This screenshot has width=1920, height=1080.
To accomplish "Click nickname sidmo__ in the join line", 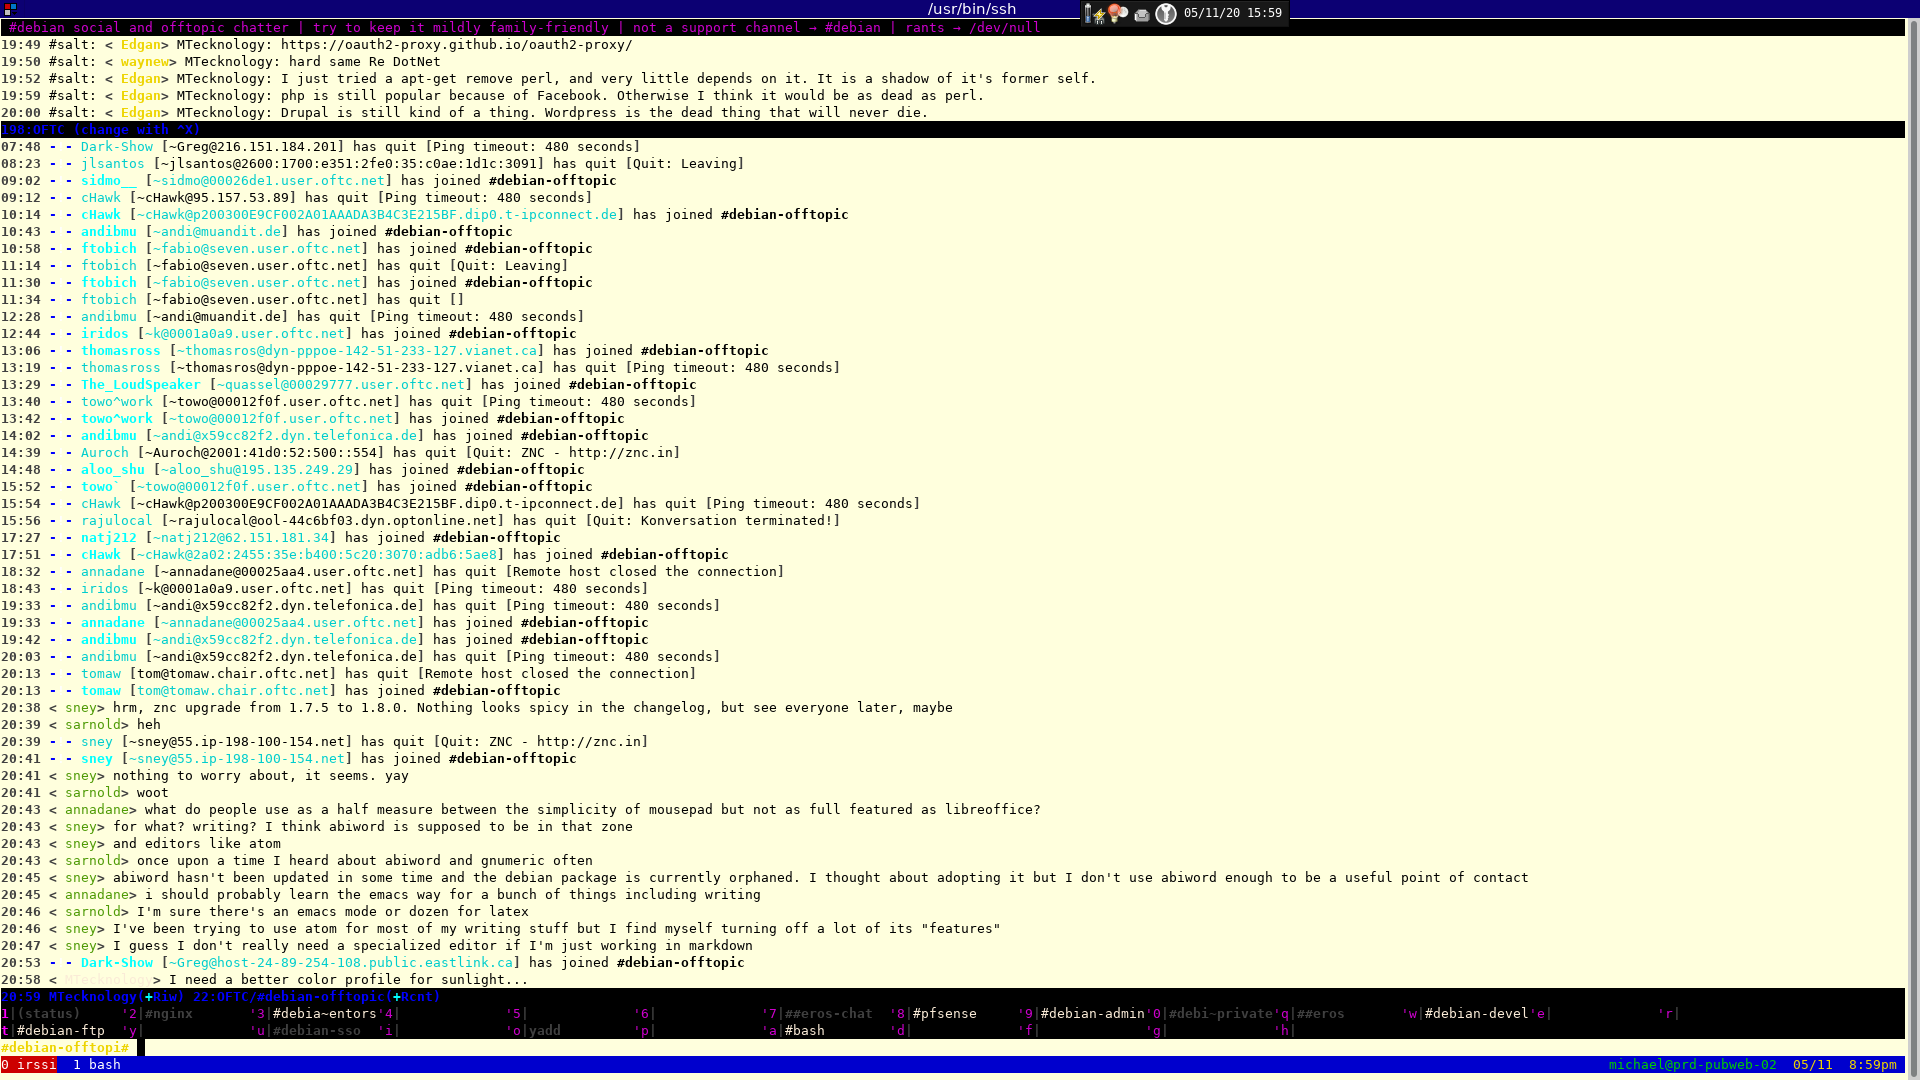I will [108, 181].
